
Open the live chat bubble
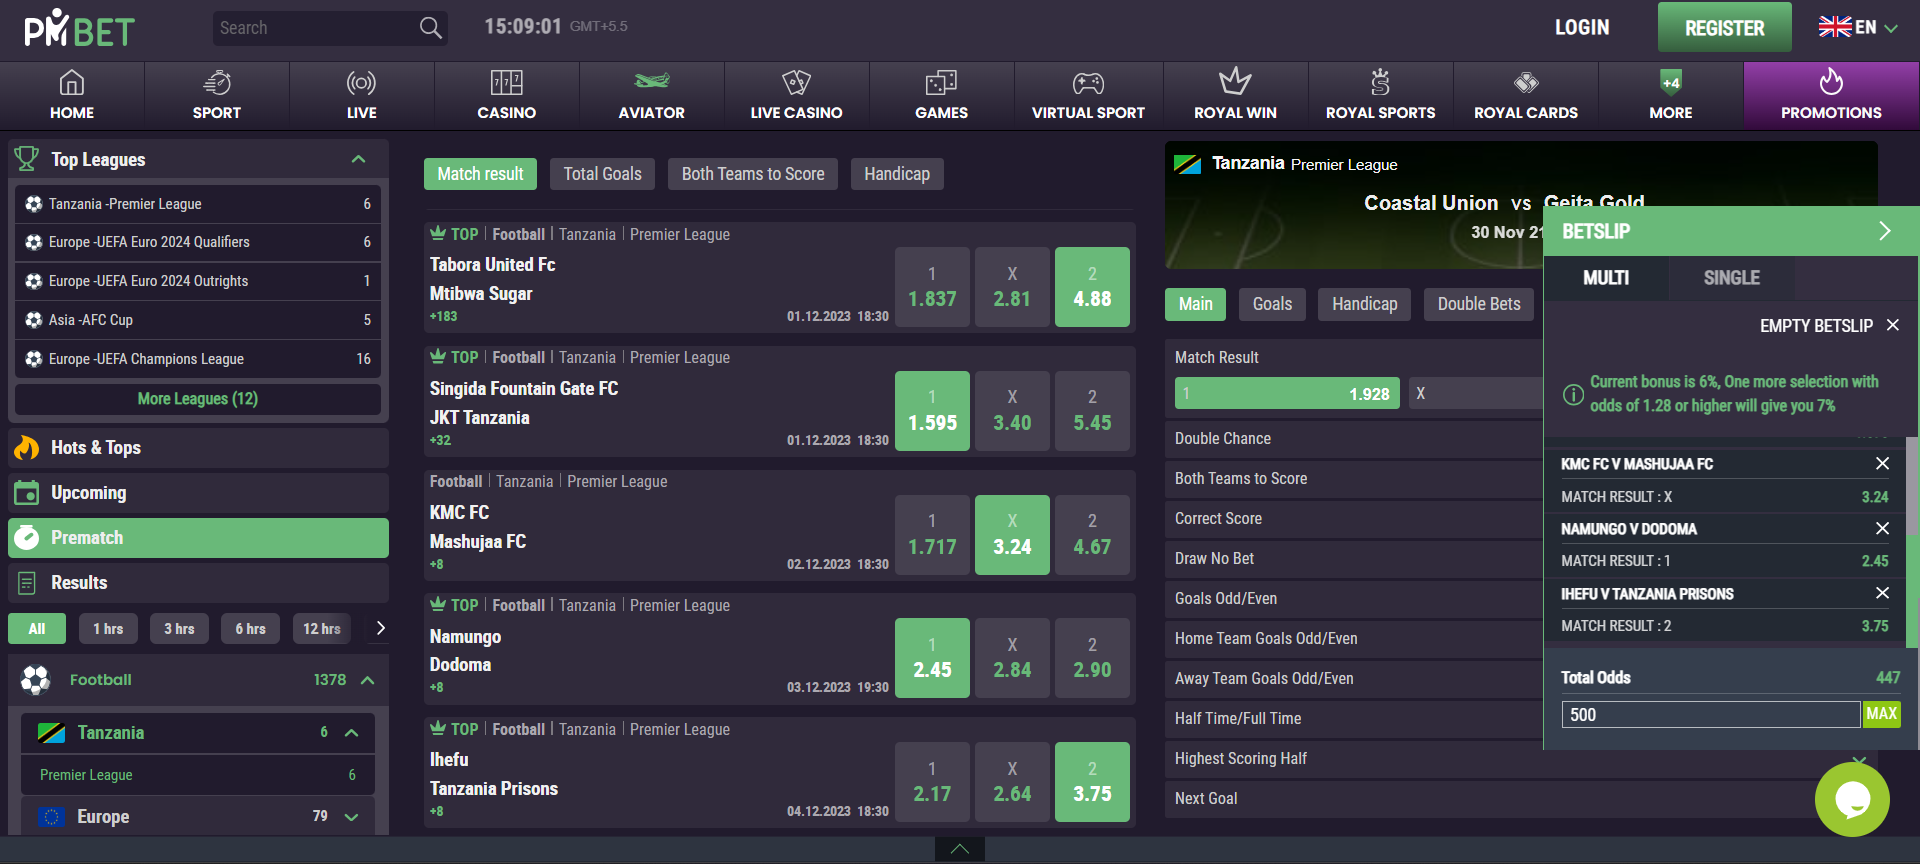(1852, 799)
